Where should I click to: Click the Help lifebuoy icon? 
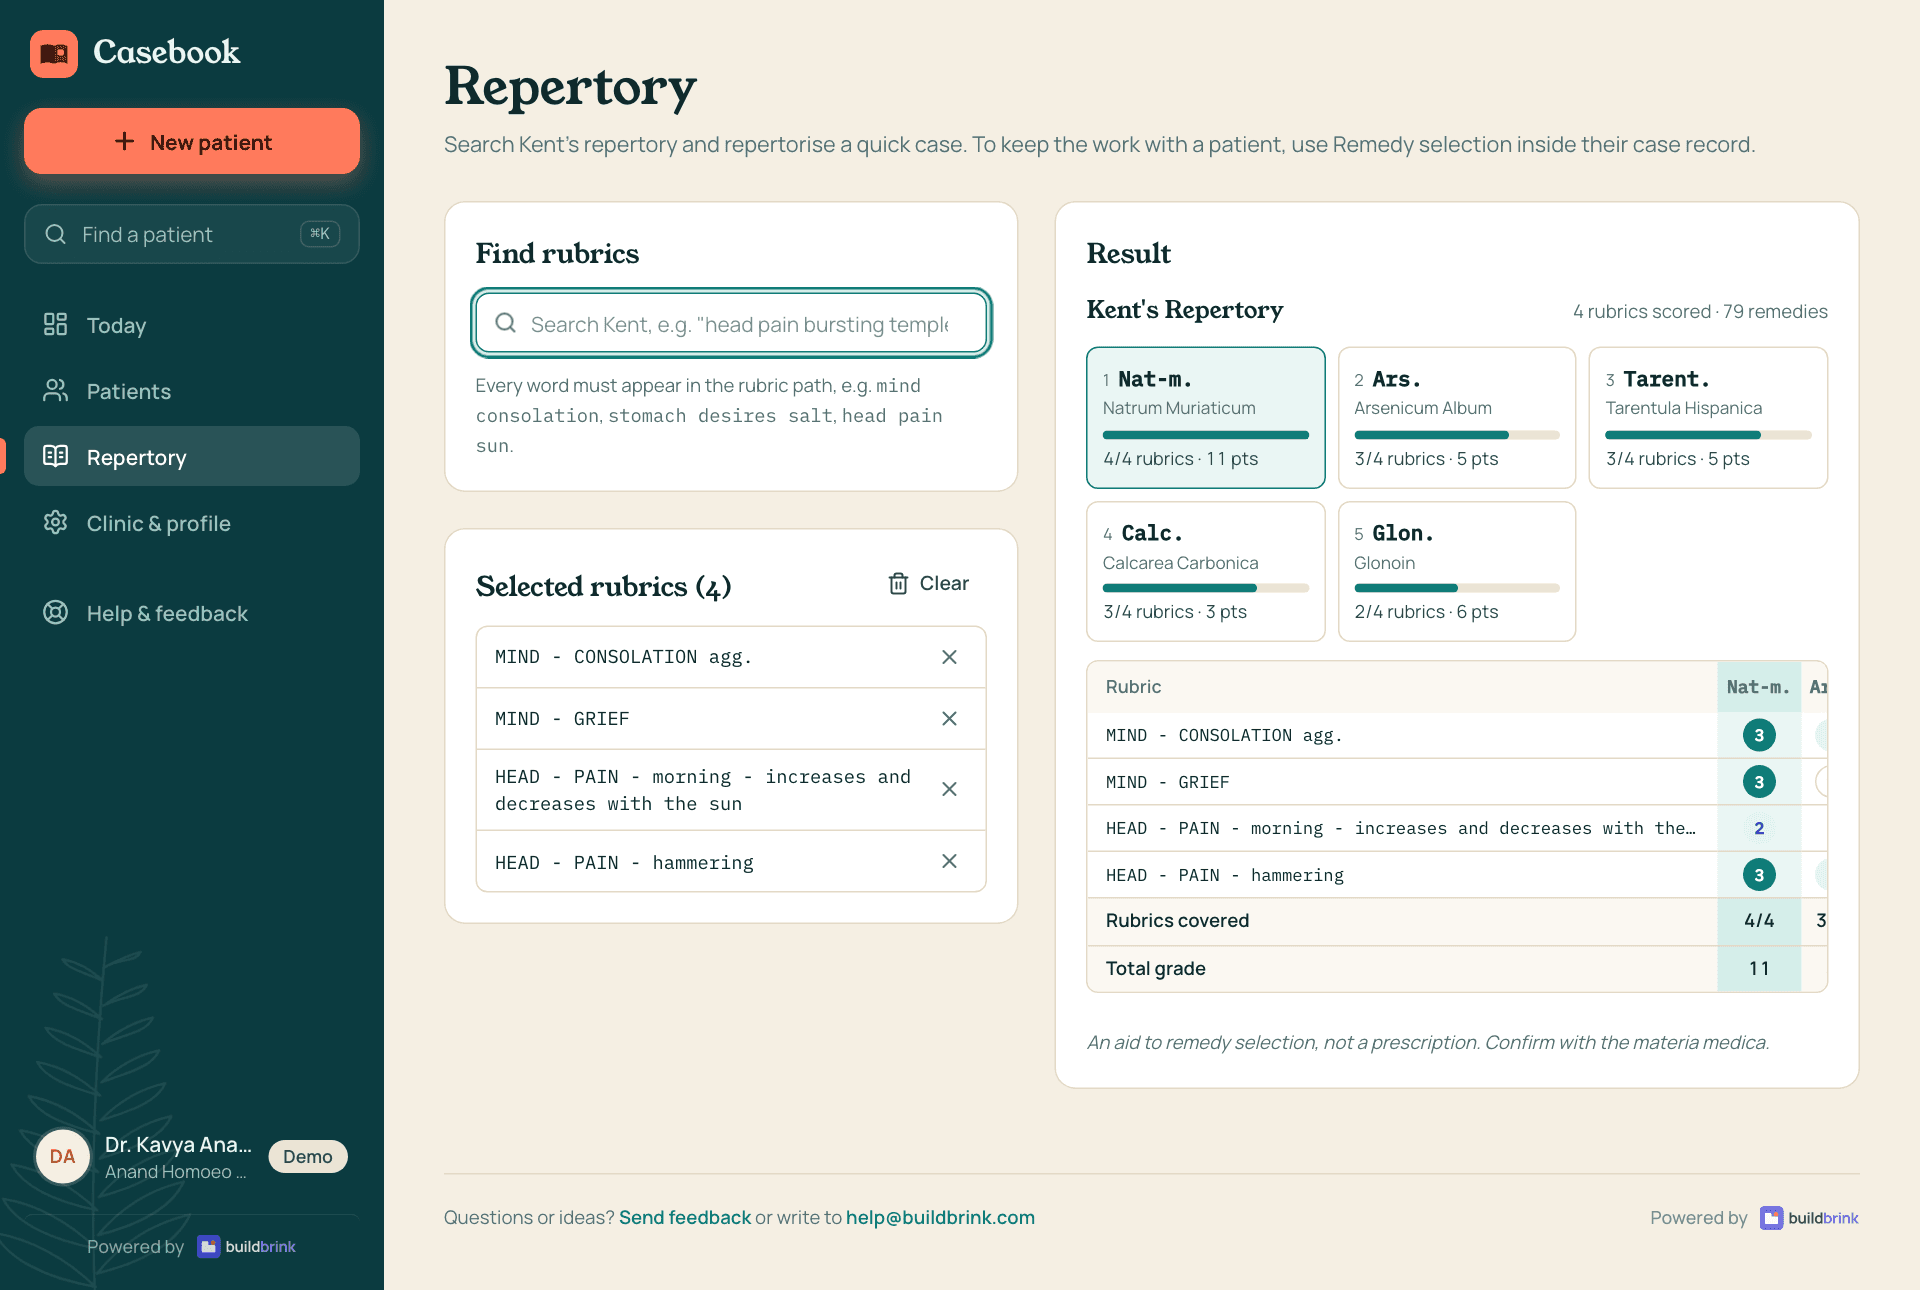(55, 612)
